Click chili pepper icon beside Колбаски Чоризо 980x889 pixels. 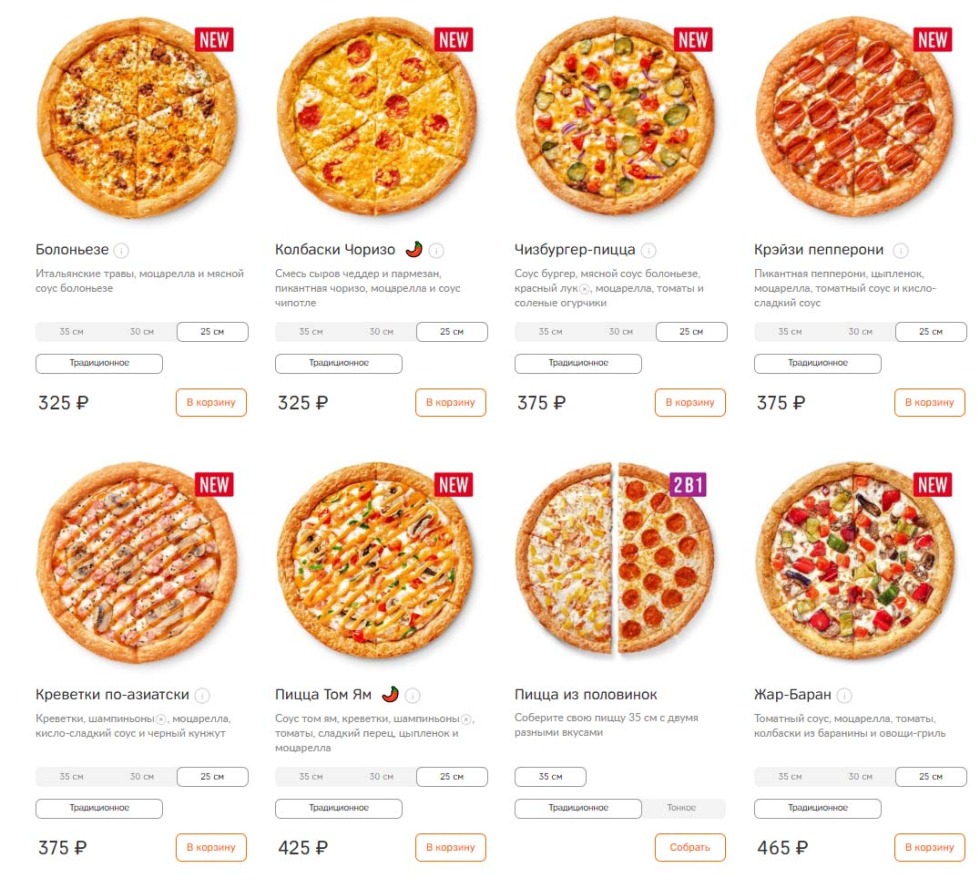[414, 249]
